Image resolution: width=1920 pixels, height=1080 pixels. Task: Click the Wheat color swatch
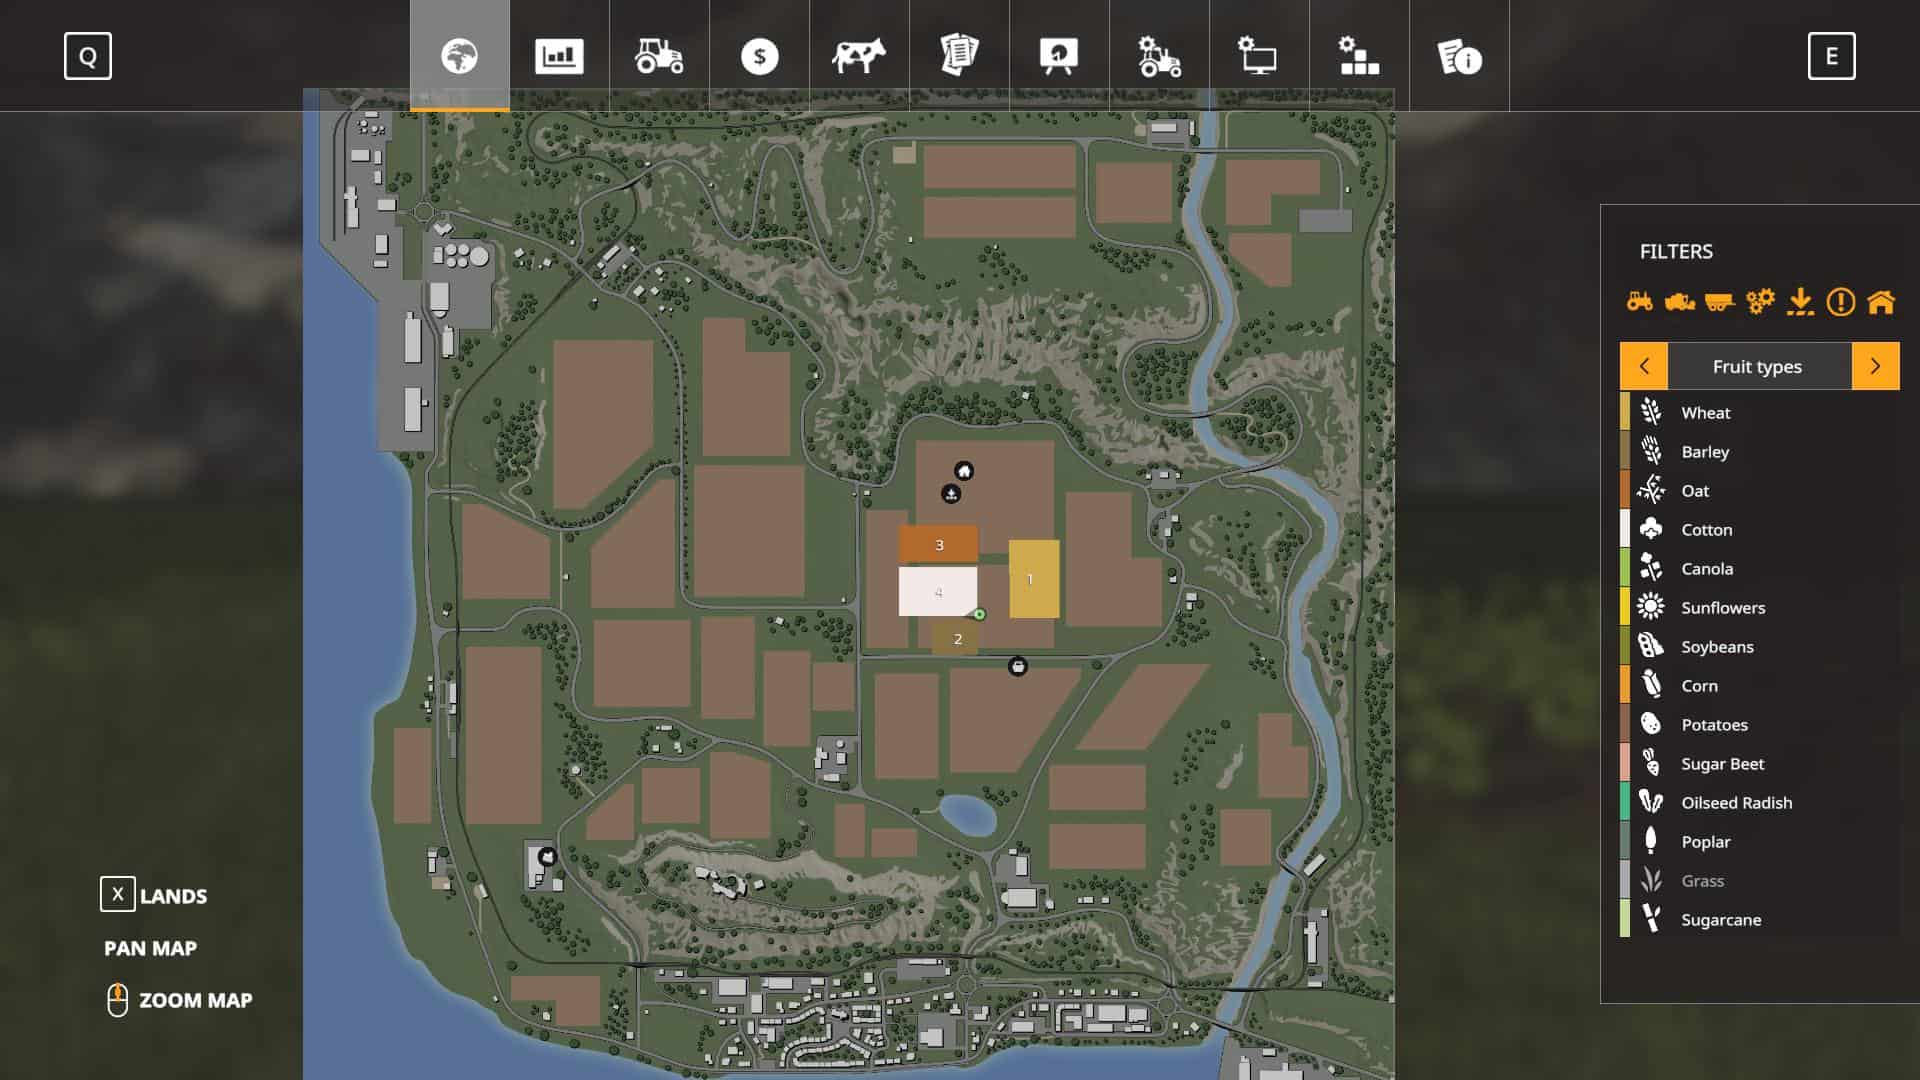1625,412
